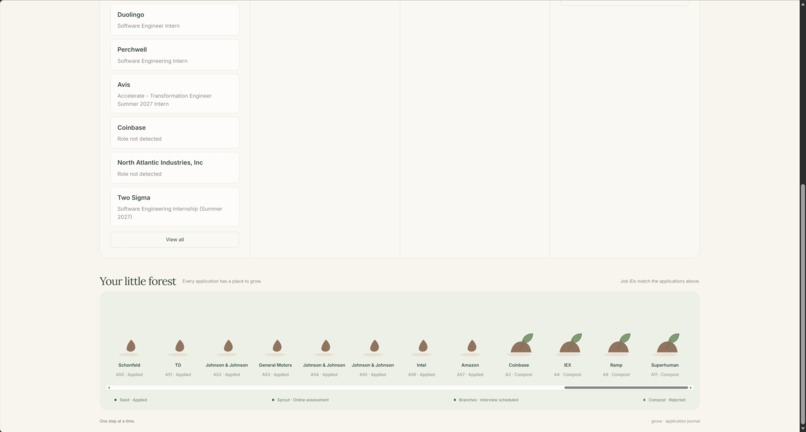This screenshot has width=806, height=432.
Task: Click the 'A56 · Applied' label under Intel
Action: pos(422,374)
